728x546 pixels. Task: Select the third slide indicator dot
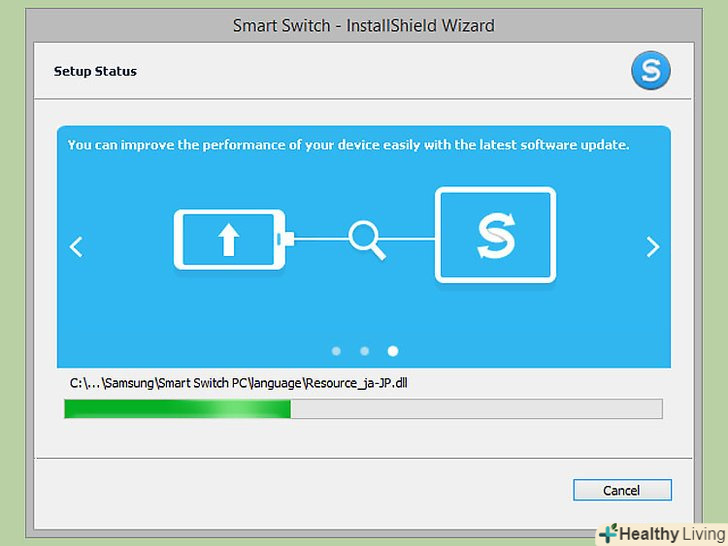[393, 351]
